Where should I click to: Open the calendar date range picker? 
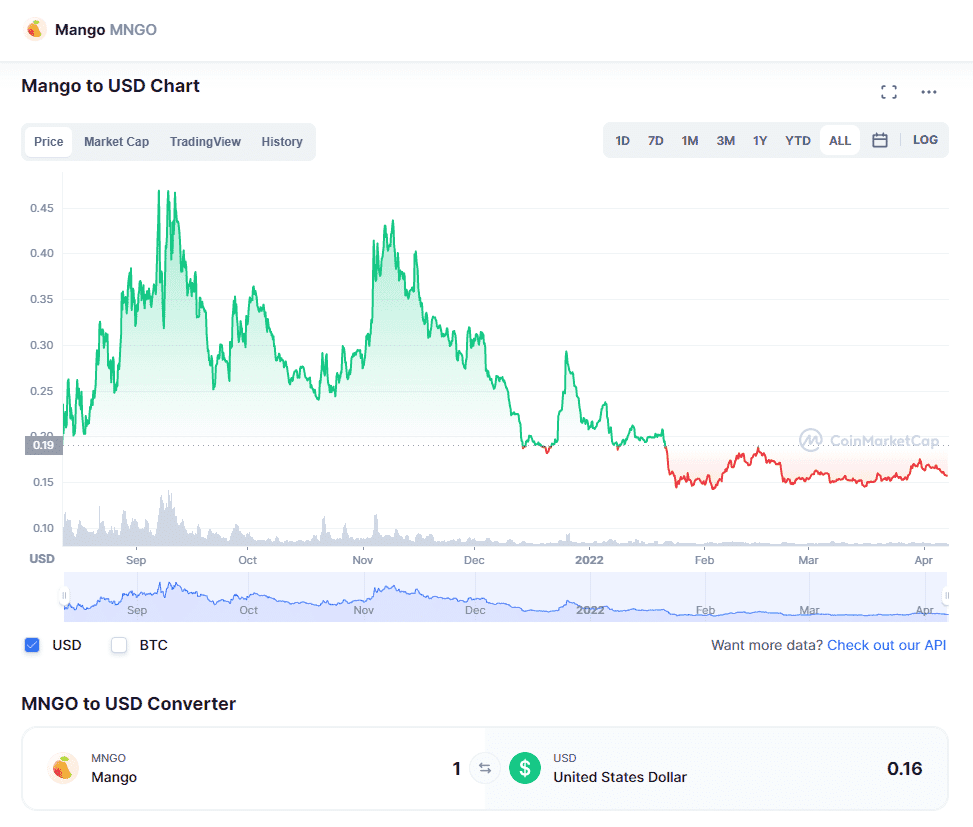pos(879,140)
